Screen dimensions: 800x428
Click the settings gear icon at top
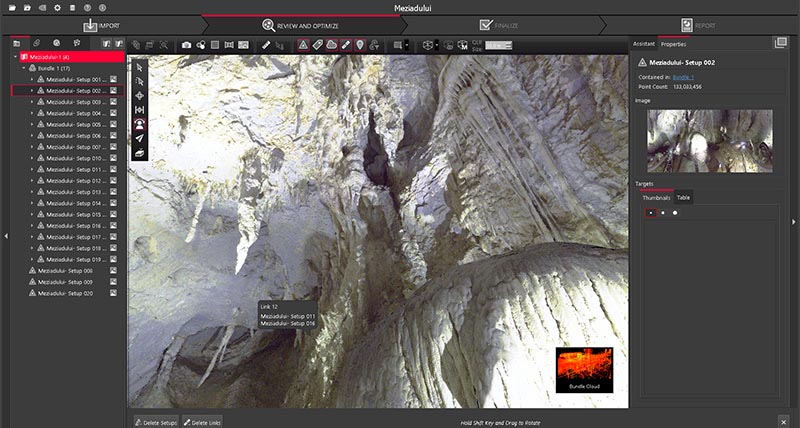click(x=57, y=7)
